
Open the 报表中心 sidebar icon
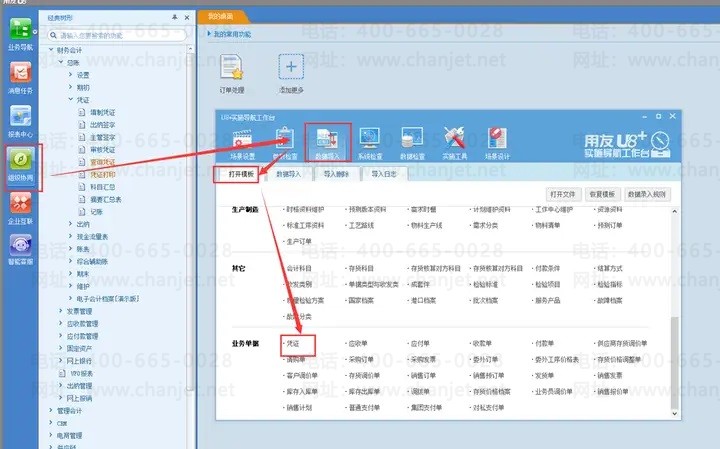[x=21, y=116]
